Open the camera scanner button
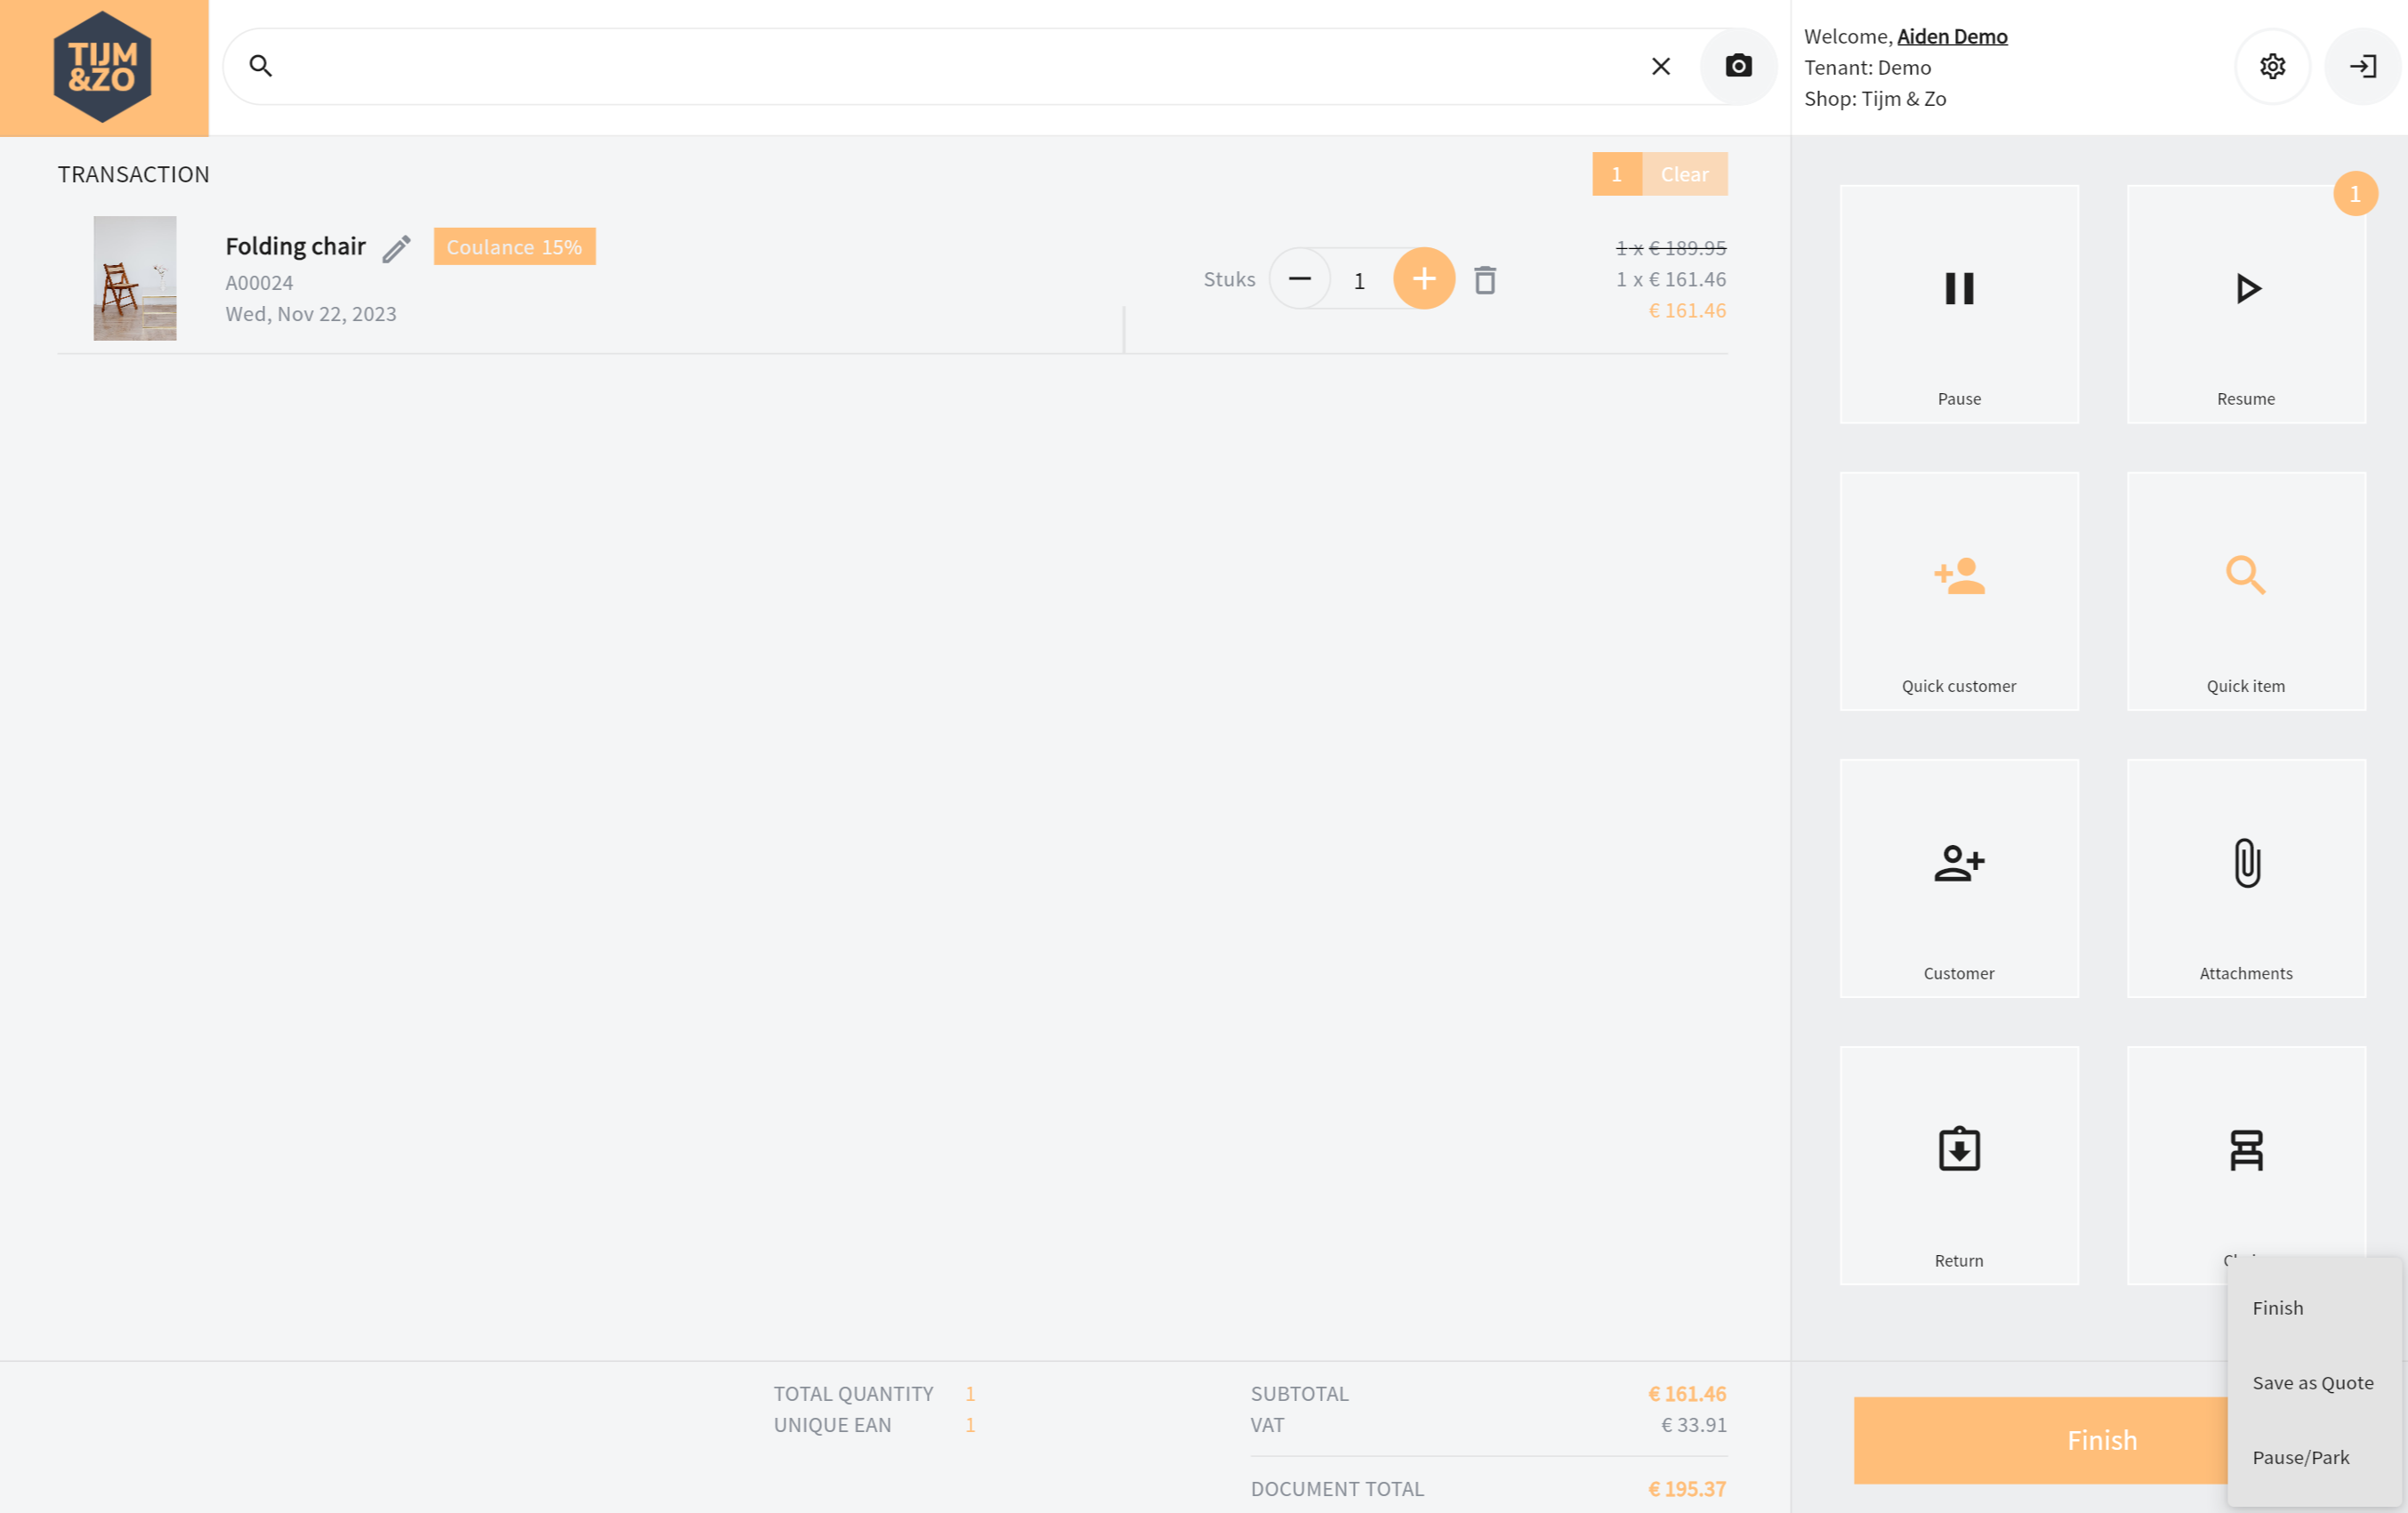The width and height of the screenshot is (2408, 1513). 1738,66
